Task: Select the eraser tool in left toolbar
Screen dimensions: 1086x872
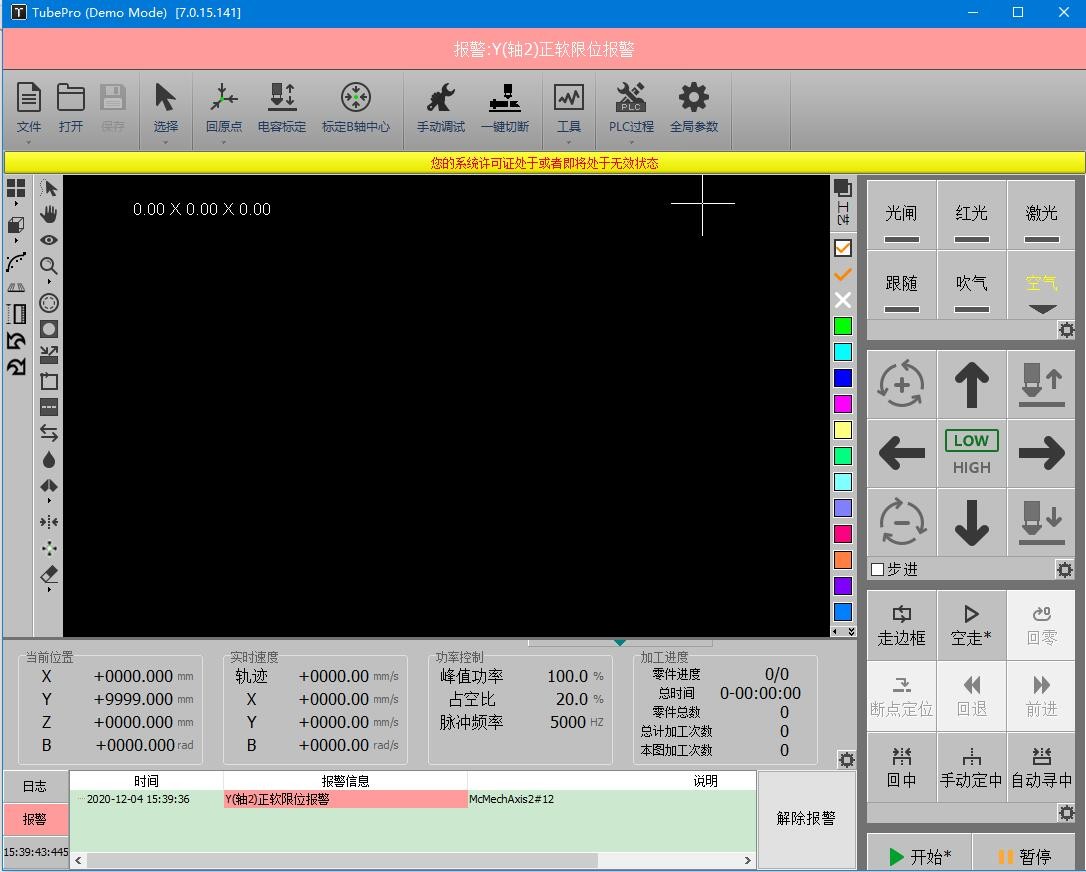Action: (48, 575)
